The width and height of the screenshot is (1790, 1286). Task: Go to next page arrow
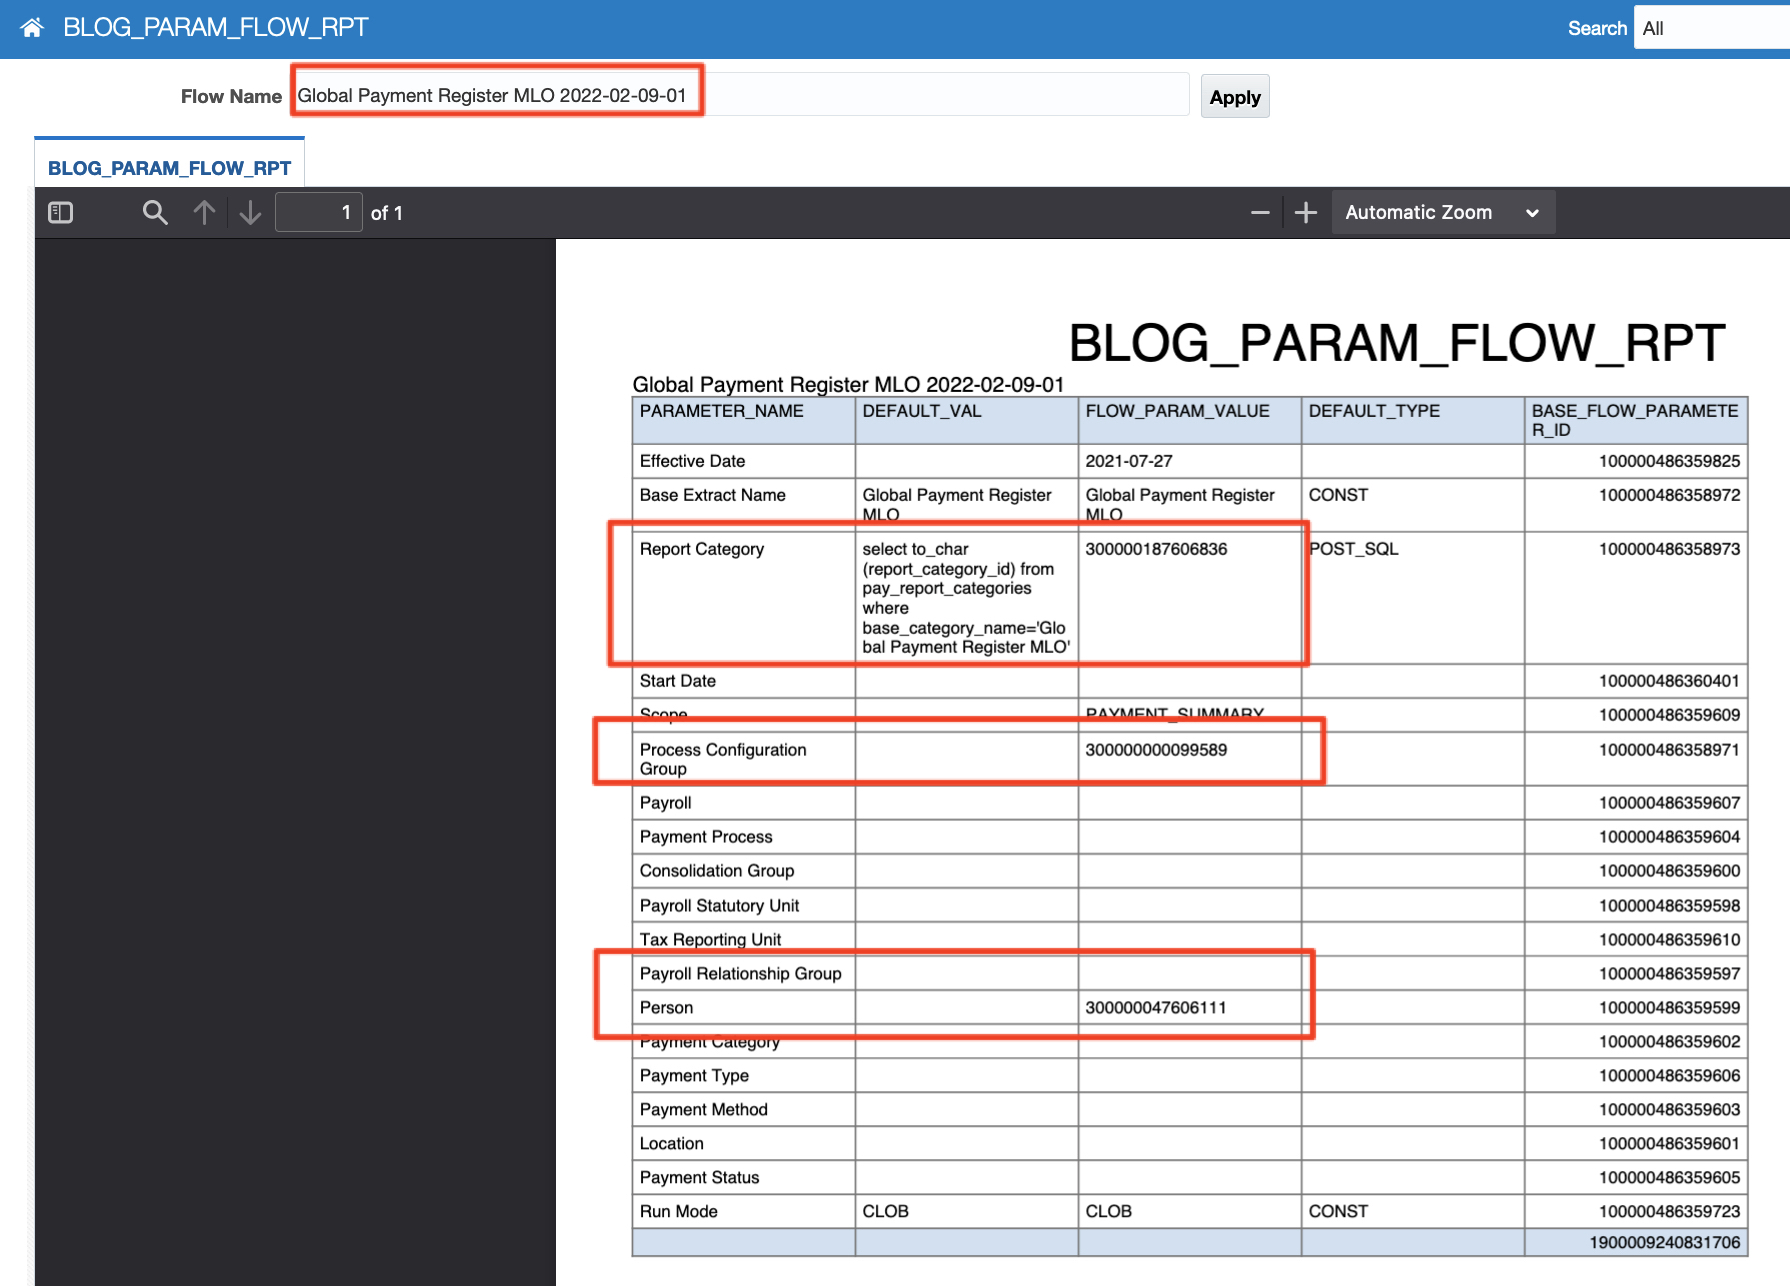click(x=250, y=213)
